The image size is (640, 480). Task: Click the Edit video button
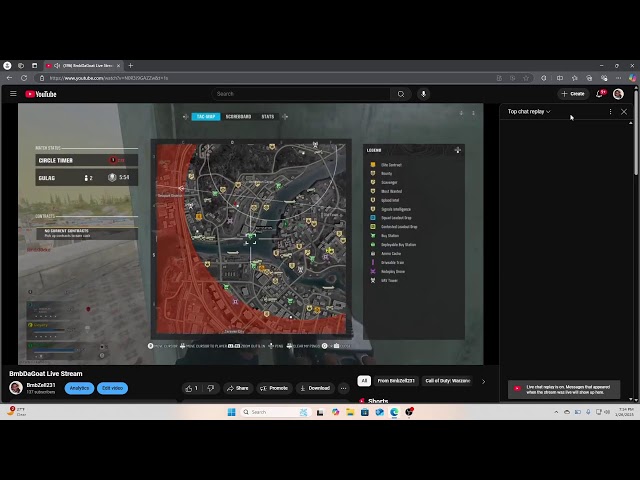pos(112,388)
